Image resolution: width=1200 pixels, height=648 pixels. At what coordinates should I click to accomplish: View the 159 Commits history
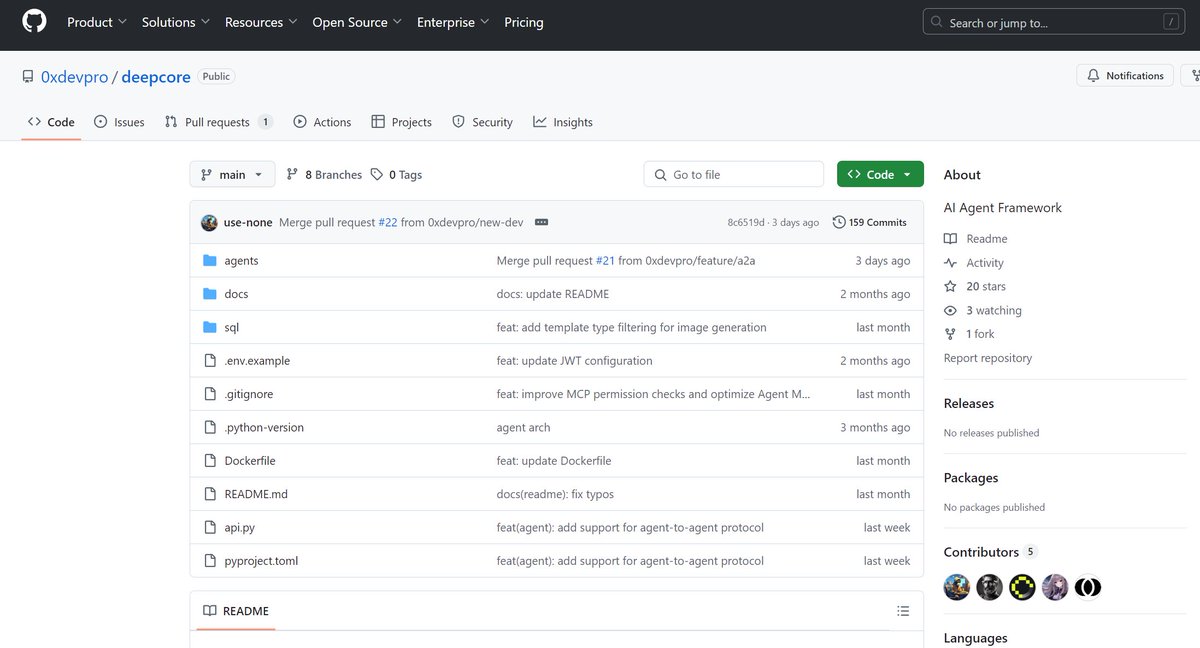point(870,222)
